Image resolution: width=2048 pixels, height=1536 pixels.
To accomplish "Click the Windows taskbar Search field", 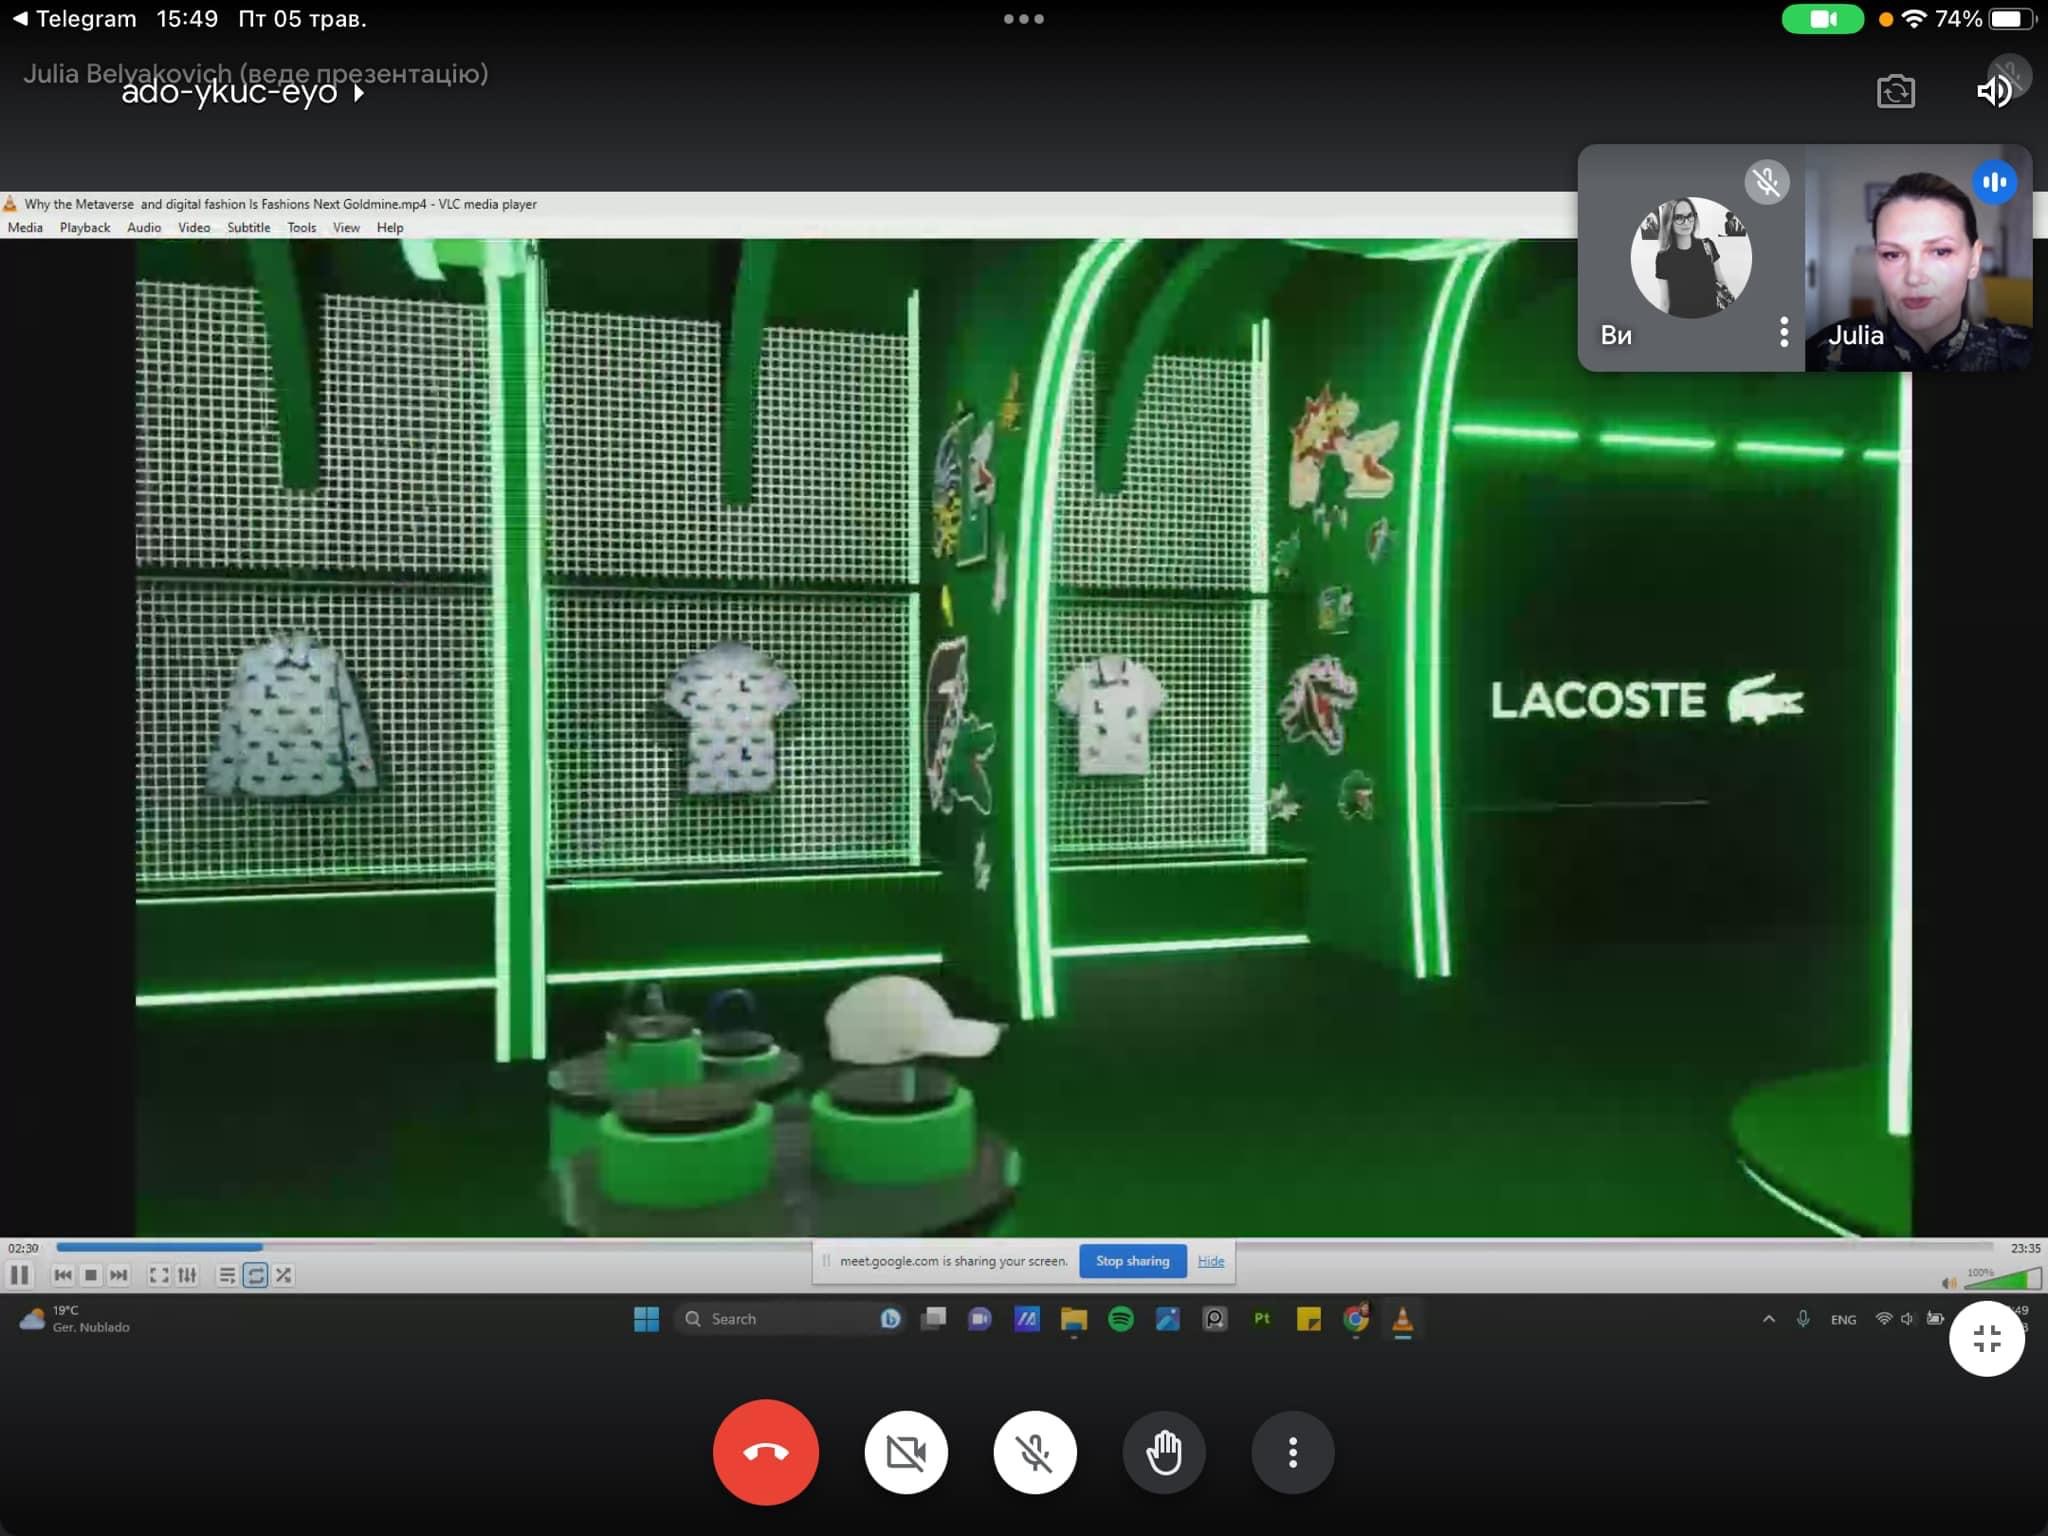I will coord(790,1319).
